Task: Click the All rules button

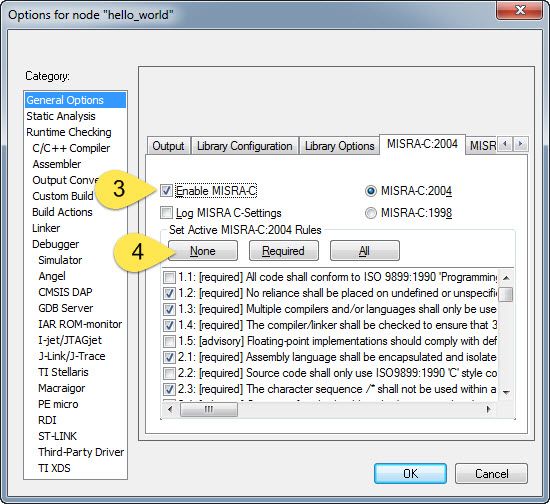Action: (x=364, y=251)
